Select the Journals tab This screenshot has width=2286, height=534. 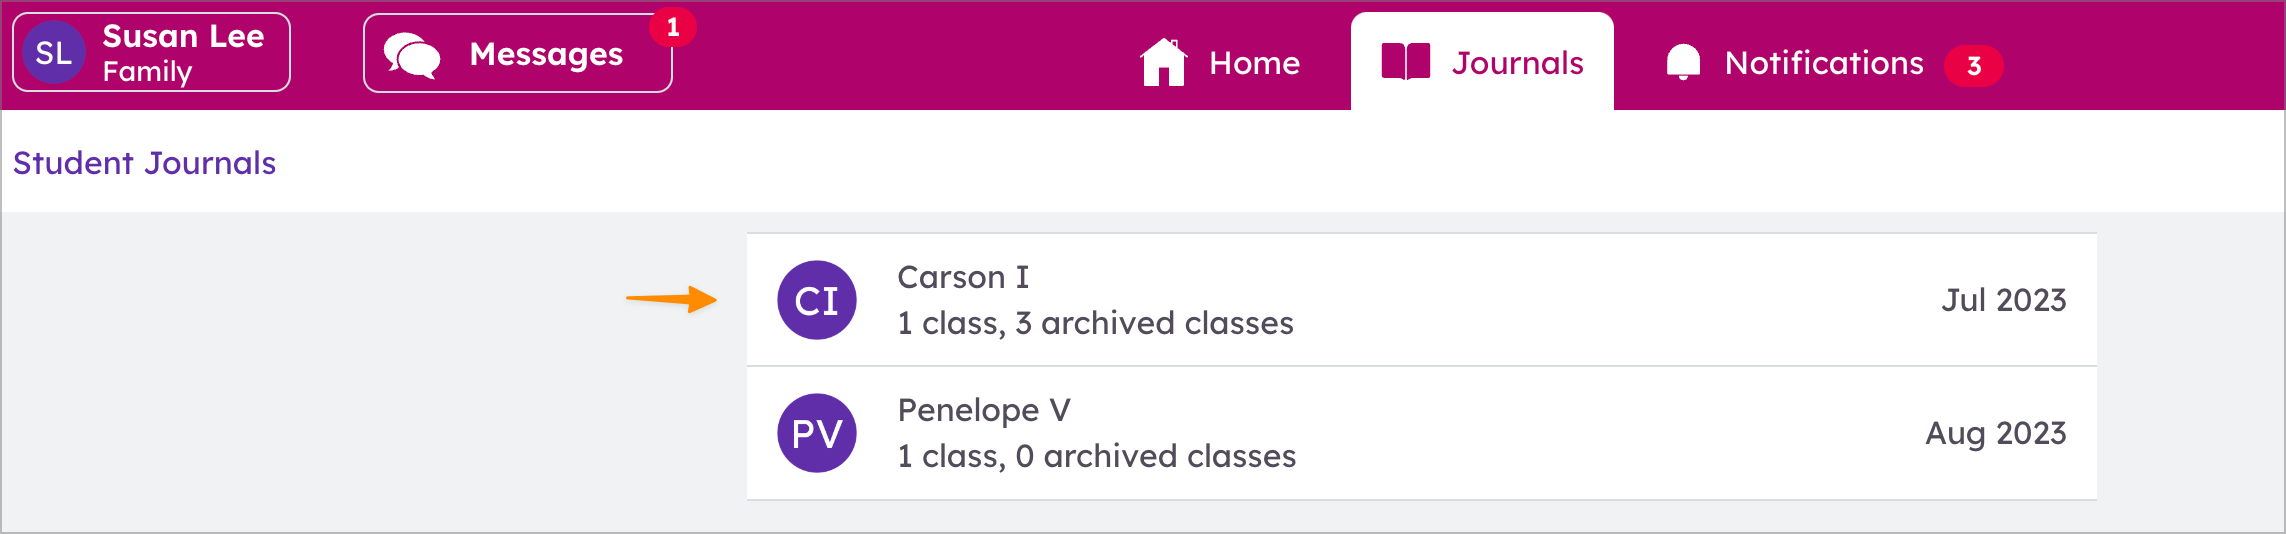1516,63
